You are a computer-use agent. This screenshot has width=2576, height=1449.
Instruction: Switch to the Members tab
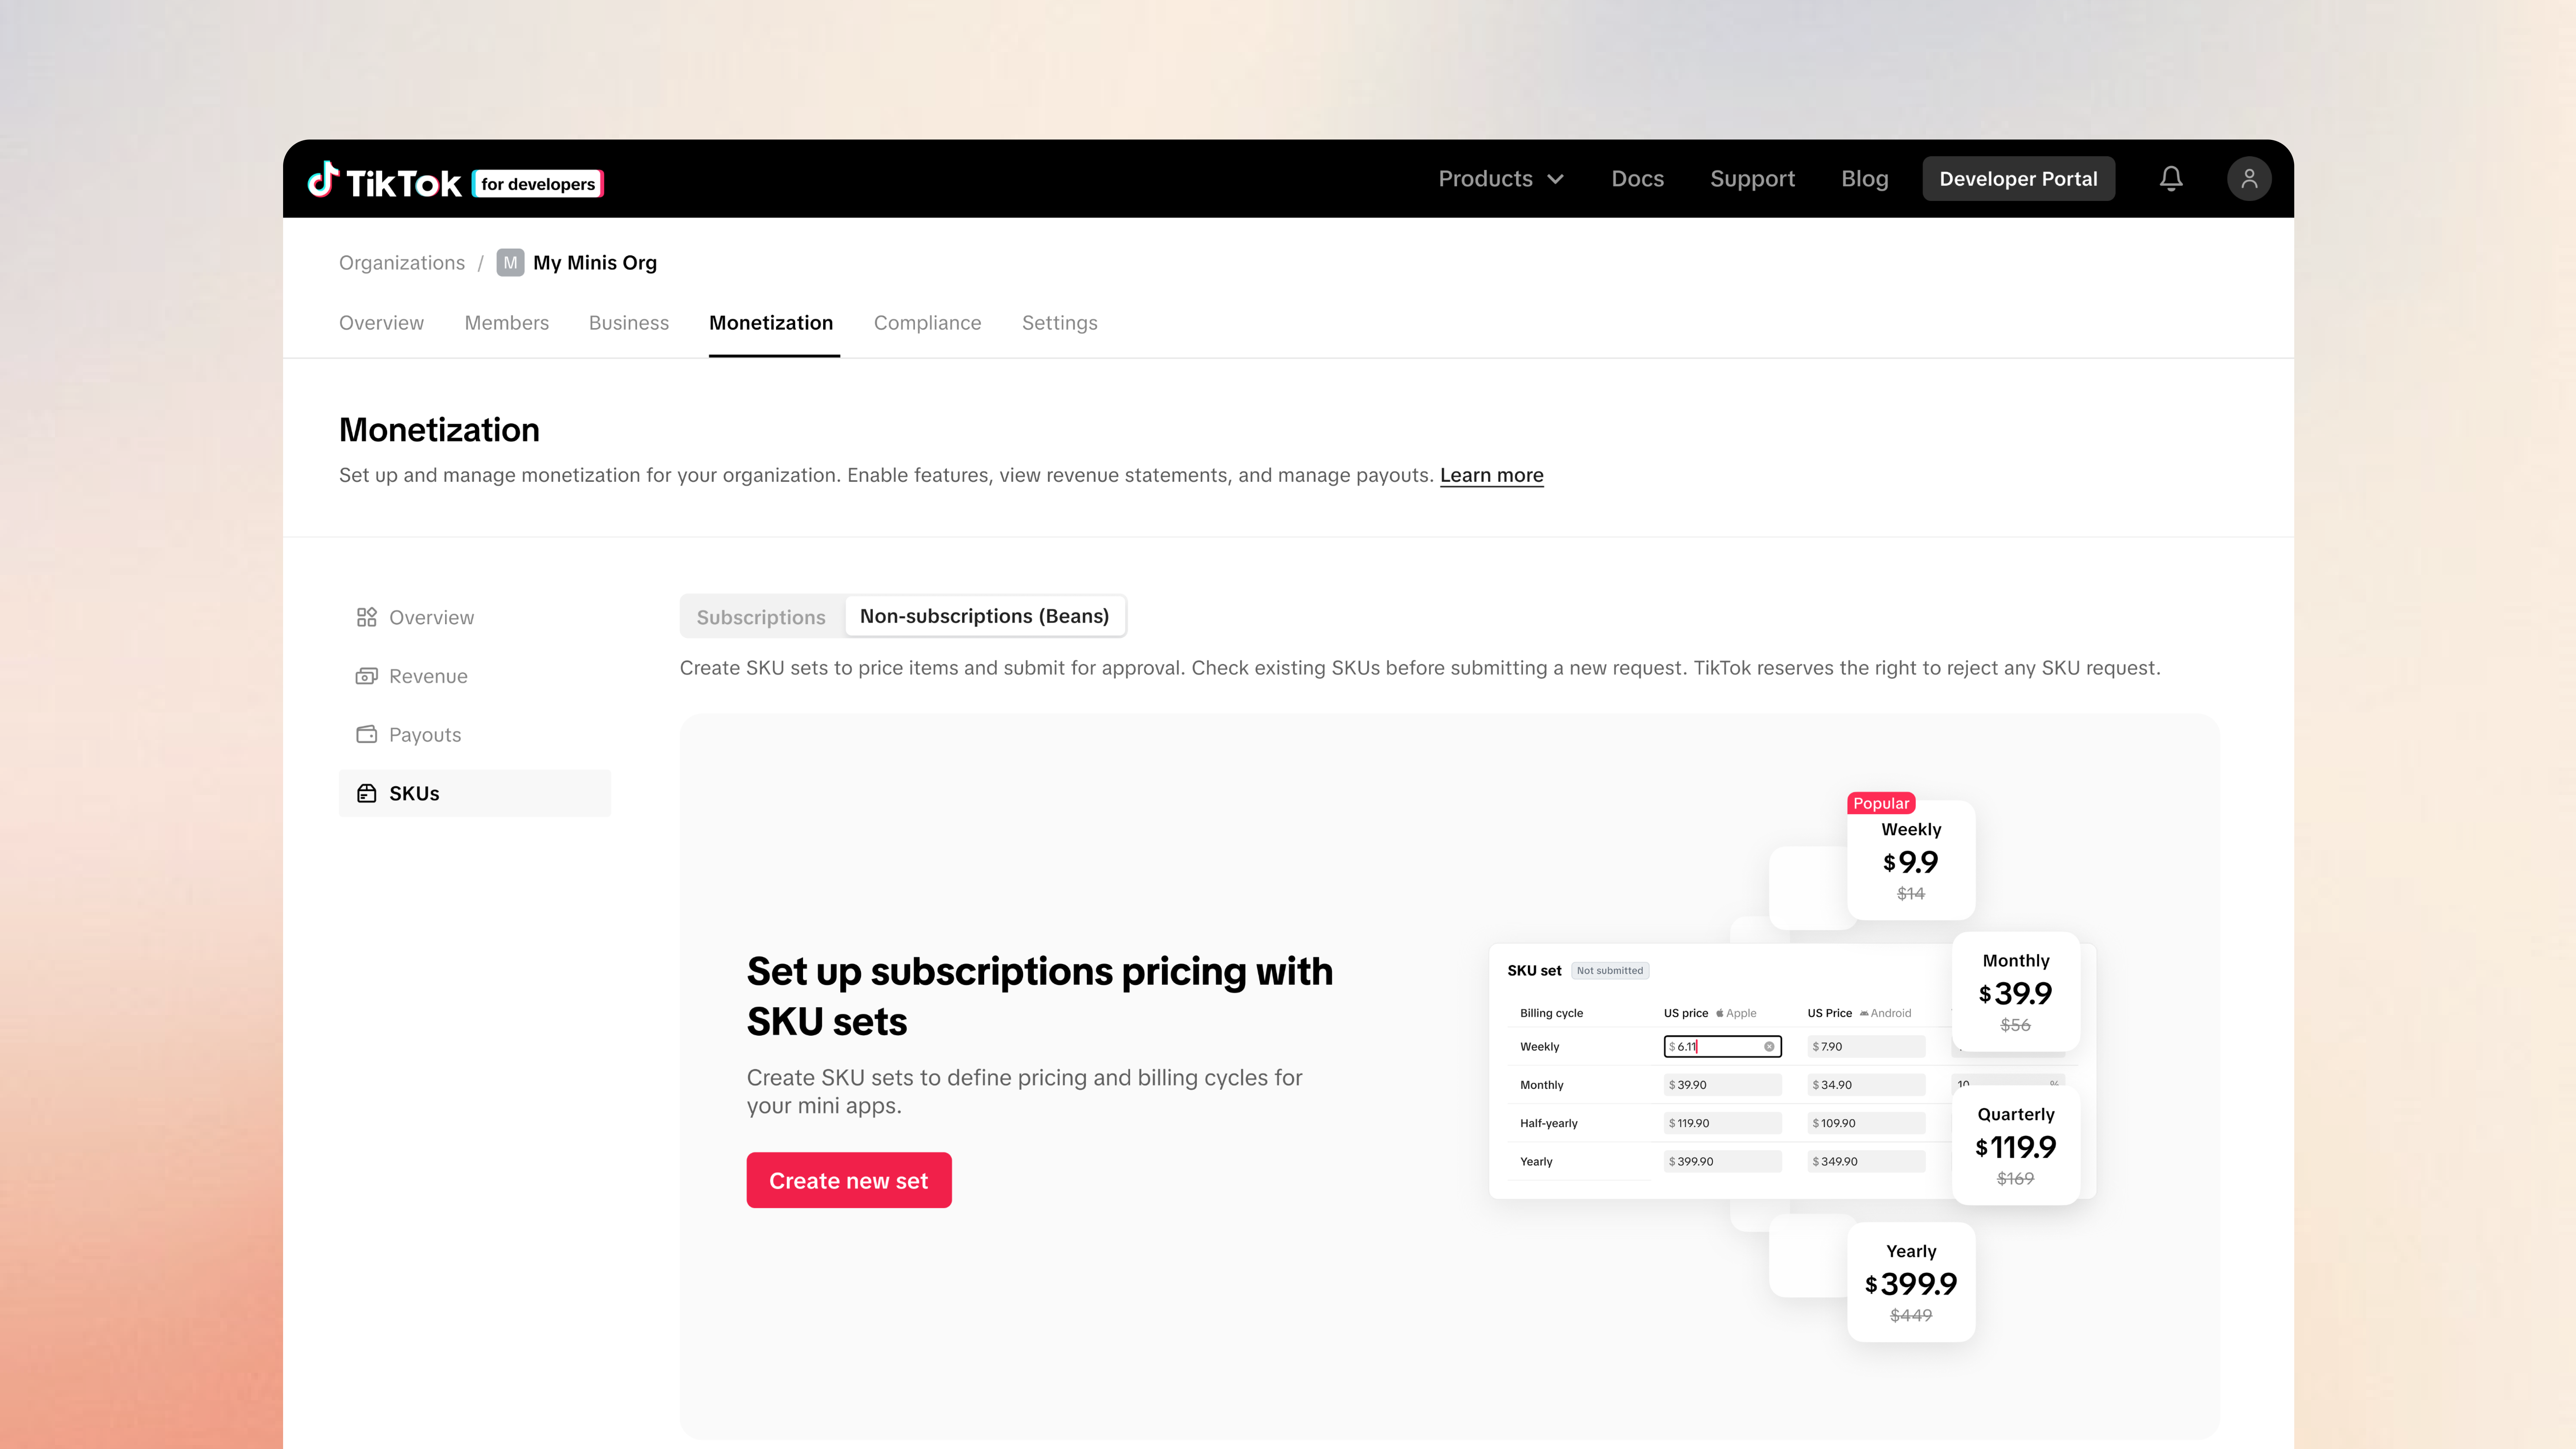click(x=507, y=323)
